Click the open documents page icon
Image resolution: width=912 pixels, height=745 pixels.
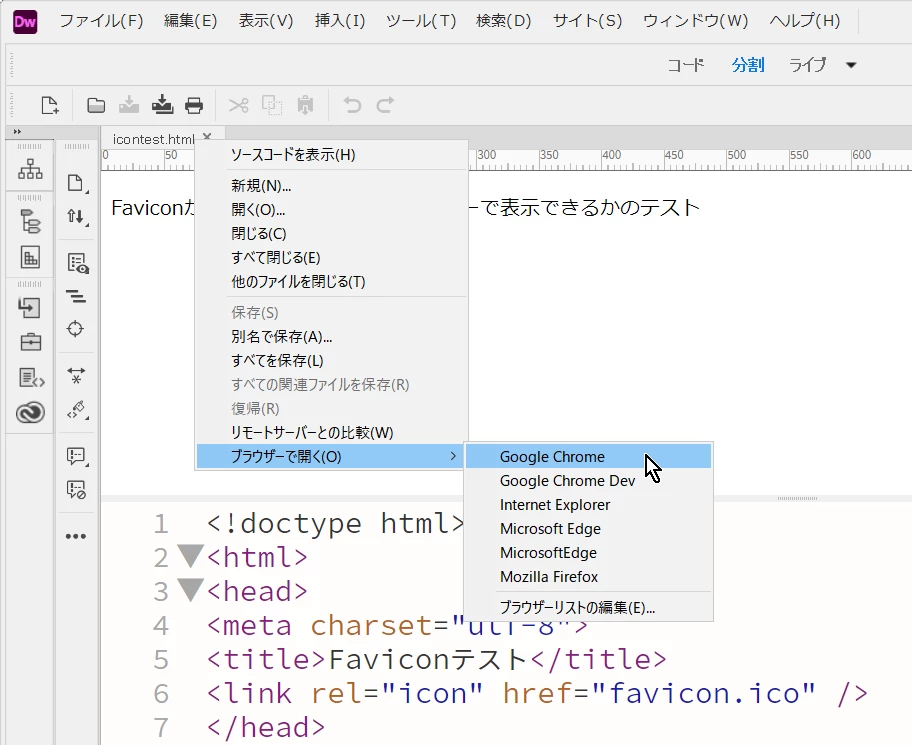tap(76, 183)
